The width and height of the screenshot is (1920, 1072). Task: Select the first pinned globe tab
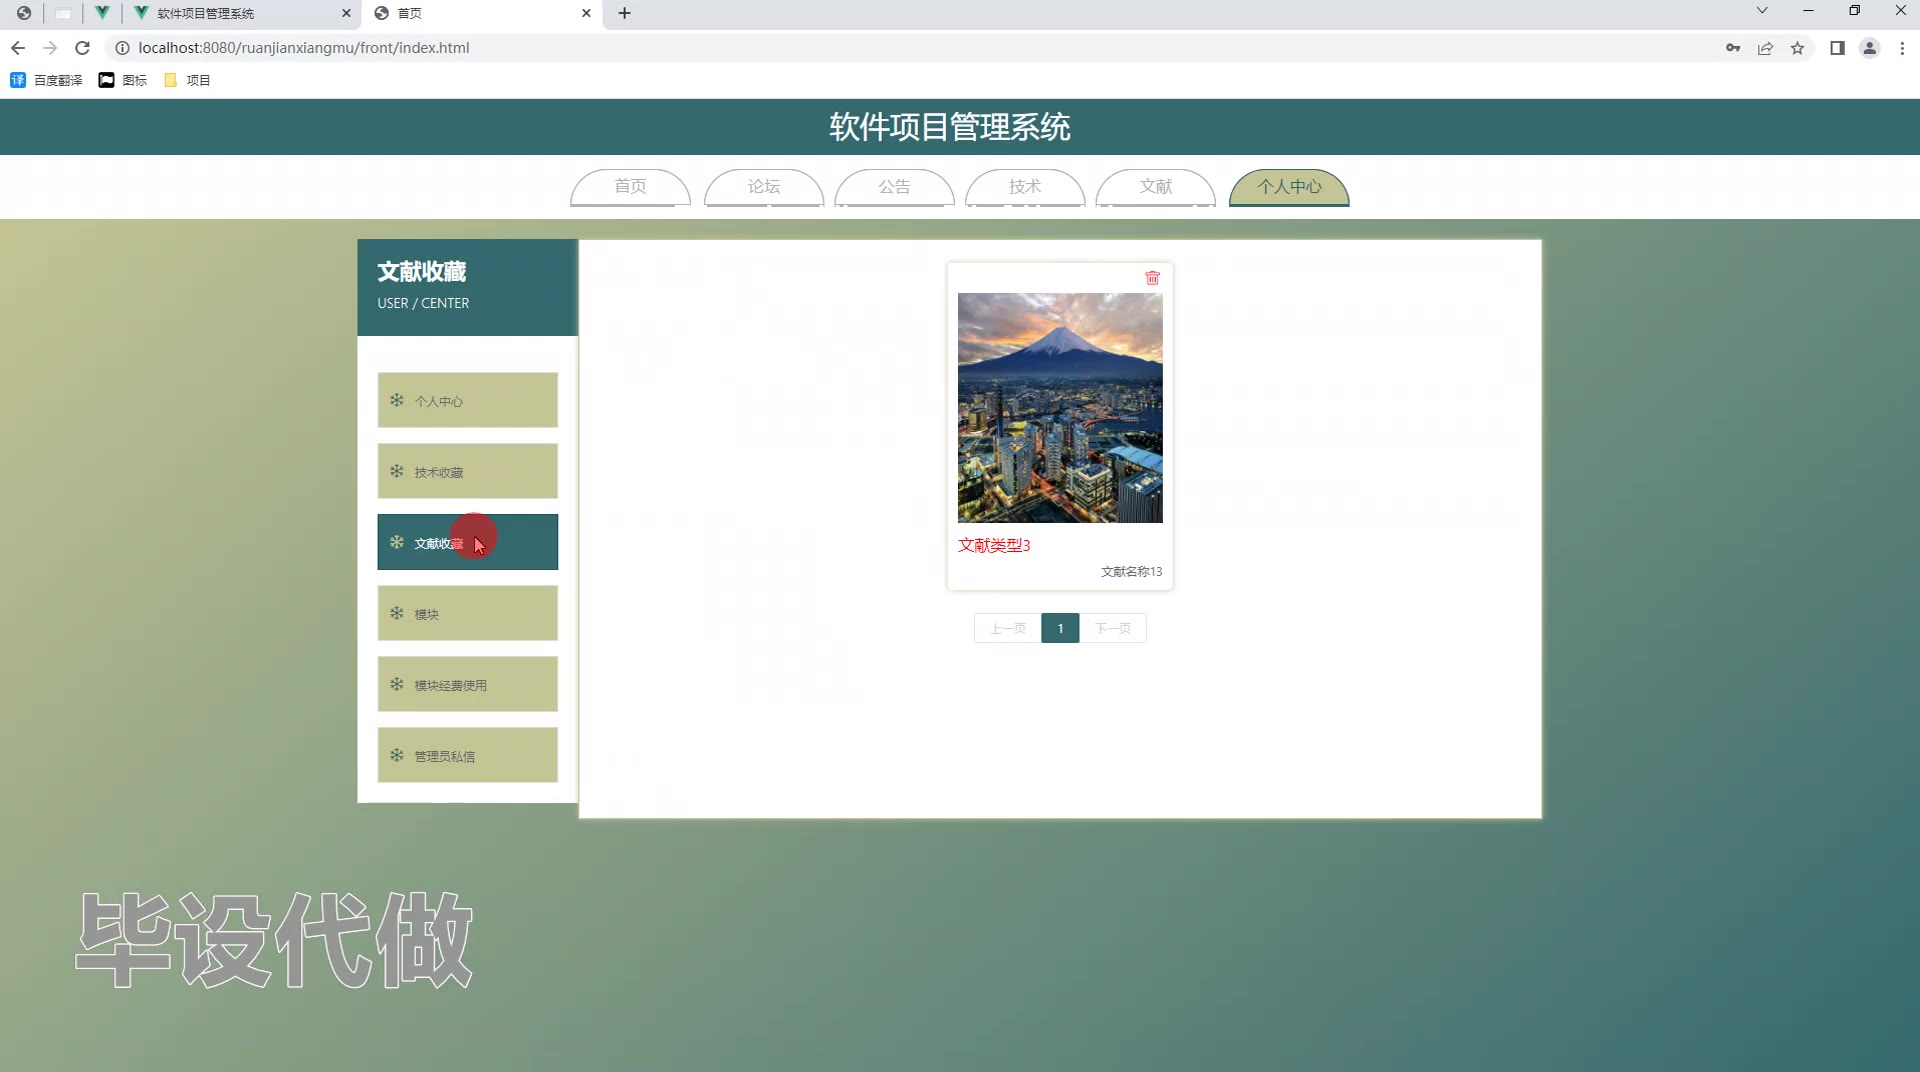pyautogui.click(x=24, y=13)
